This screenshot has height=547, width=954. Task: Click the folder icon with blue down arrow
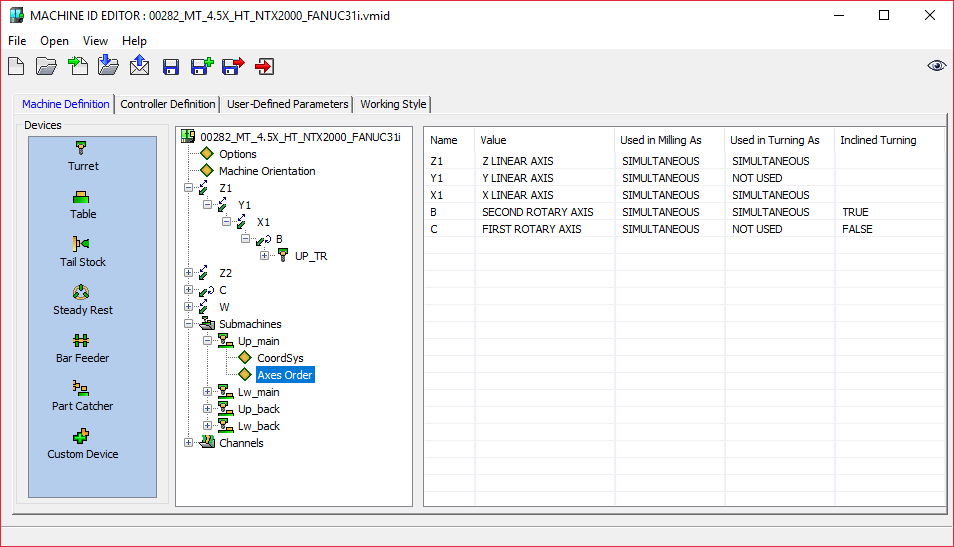tap(108, 65)
